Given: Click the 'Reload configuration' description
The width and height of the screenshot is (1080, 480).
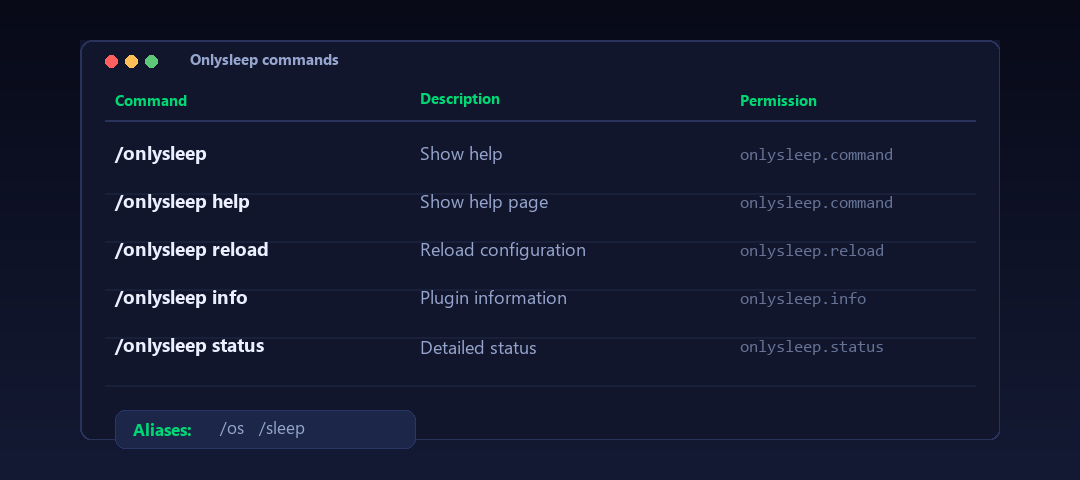Looking at the screenshot, I should click(503, 250).
